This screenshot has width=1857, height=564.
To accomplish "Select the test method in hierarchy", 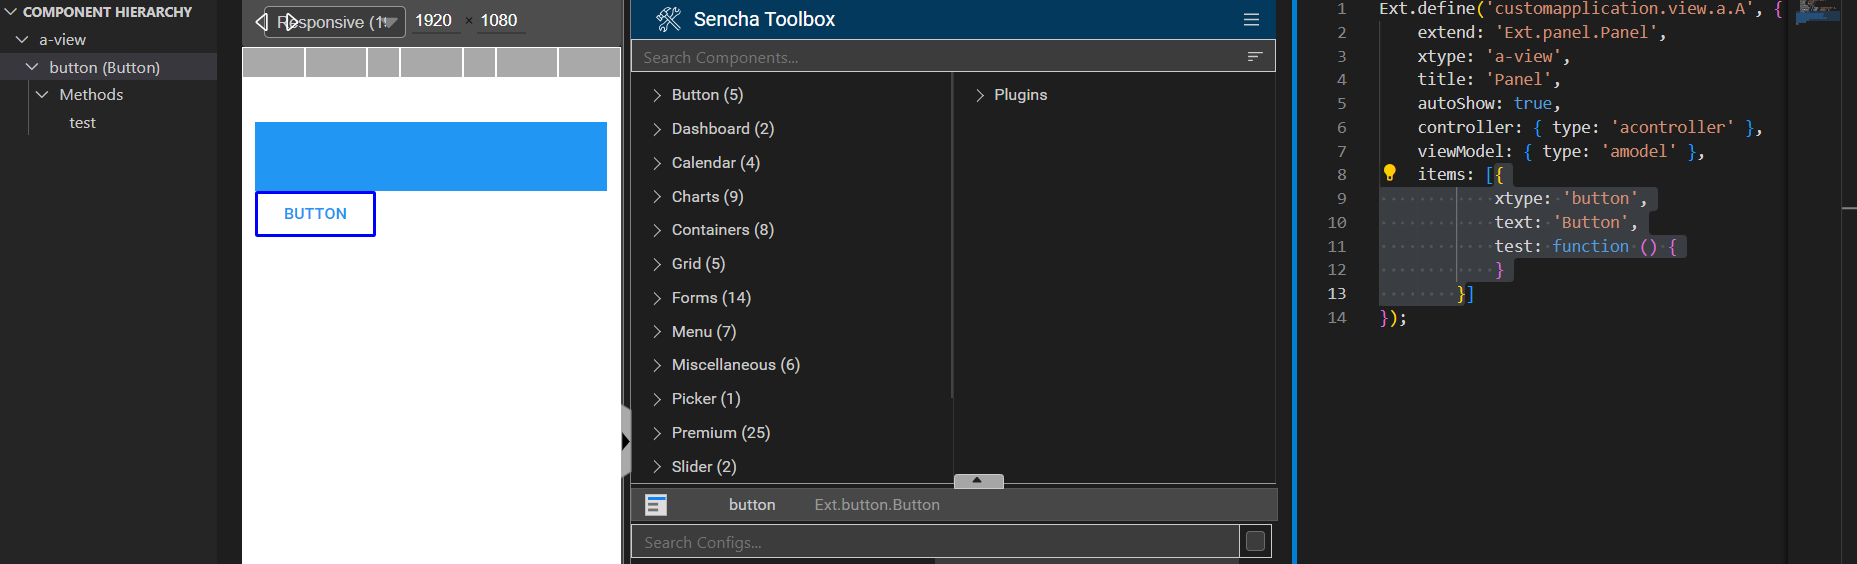I will [x=82, y=123].
